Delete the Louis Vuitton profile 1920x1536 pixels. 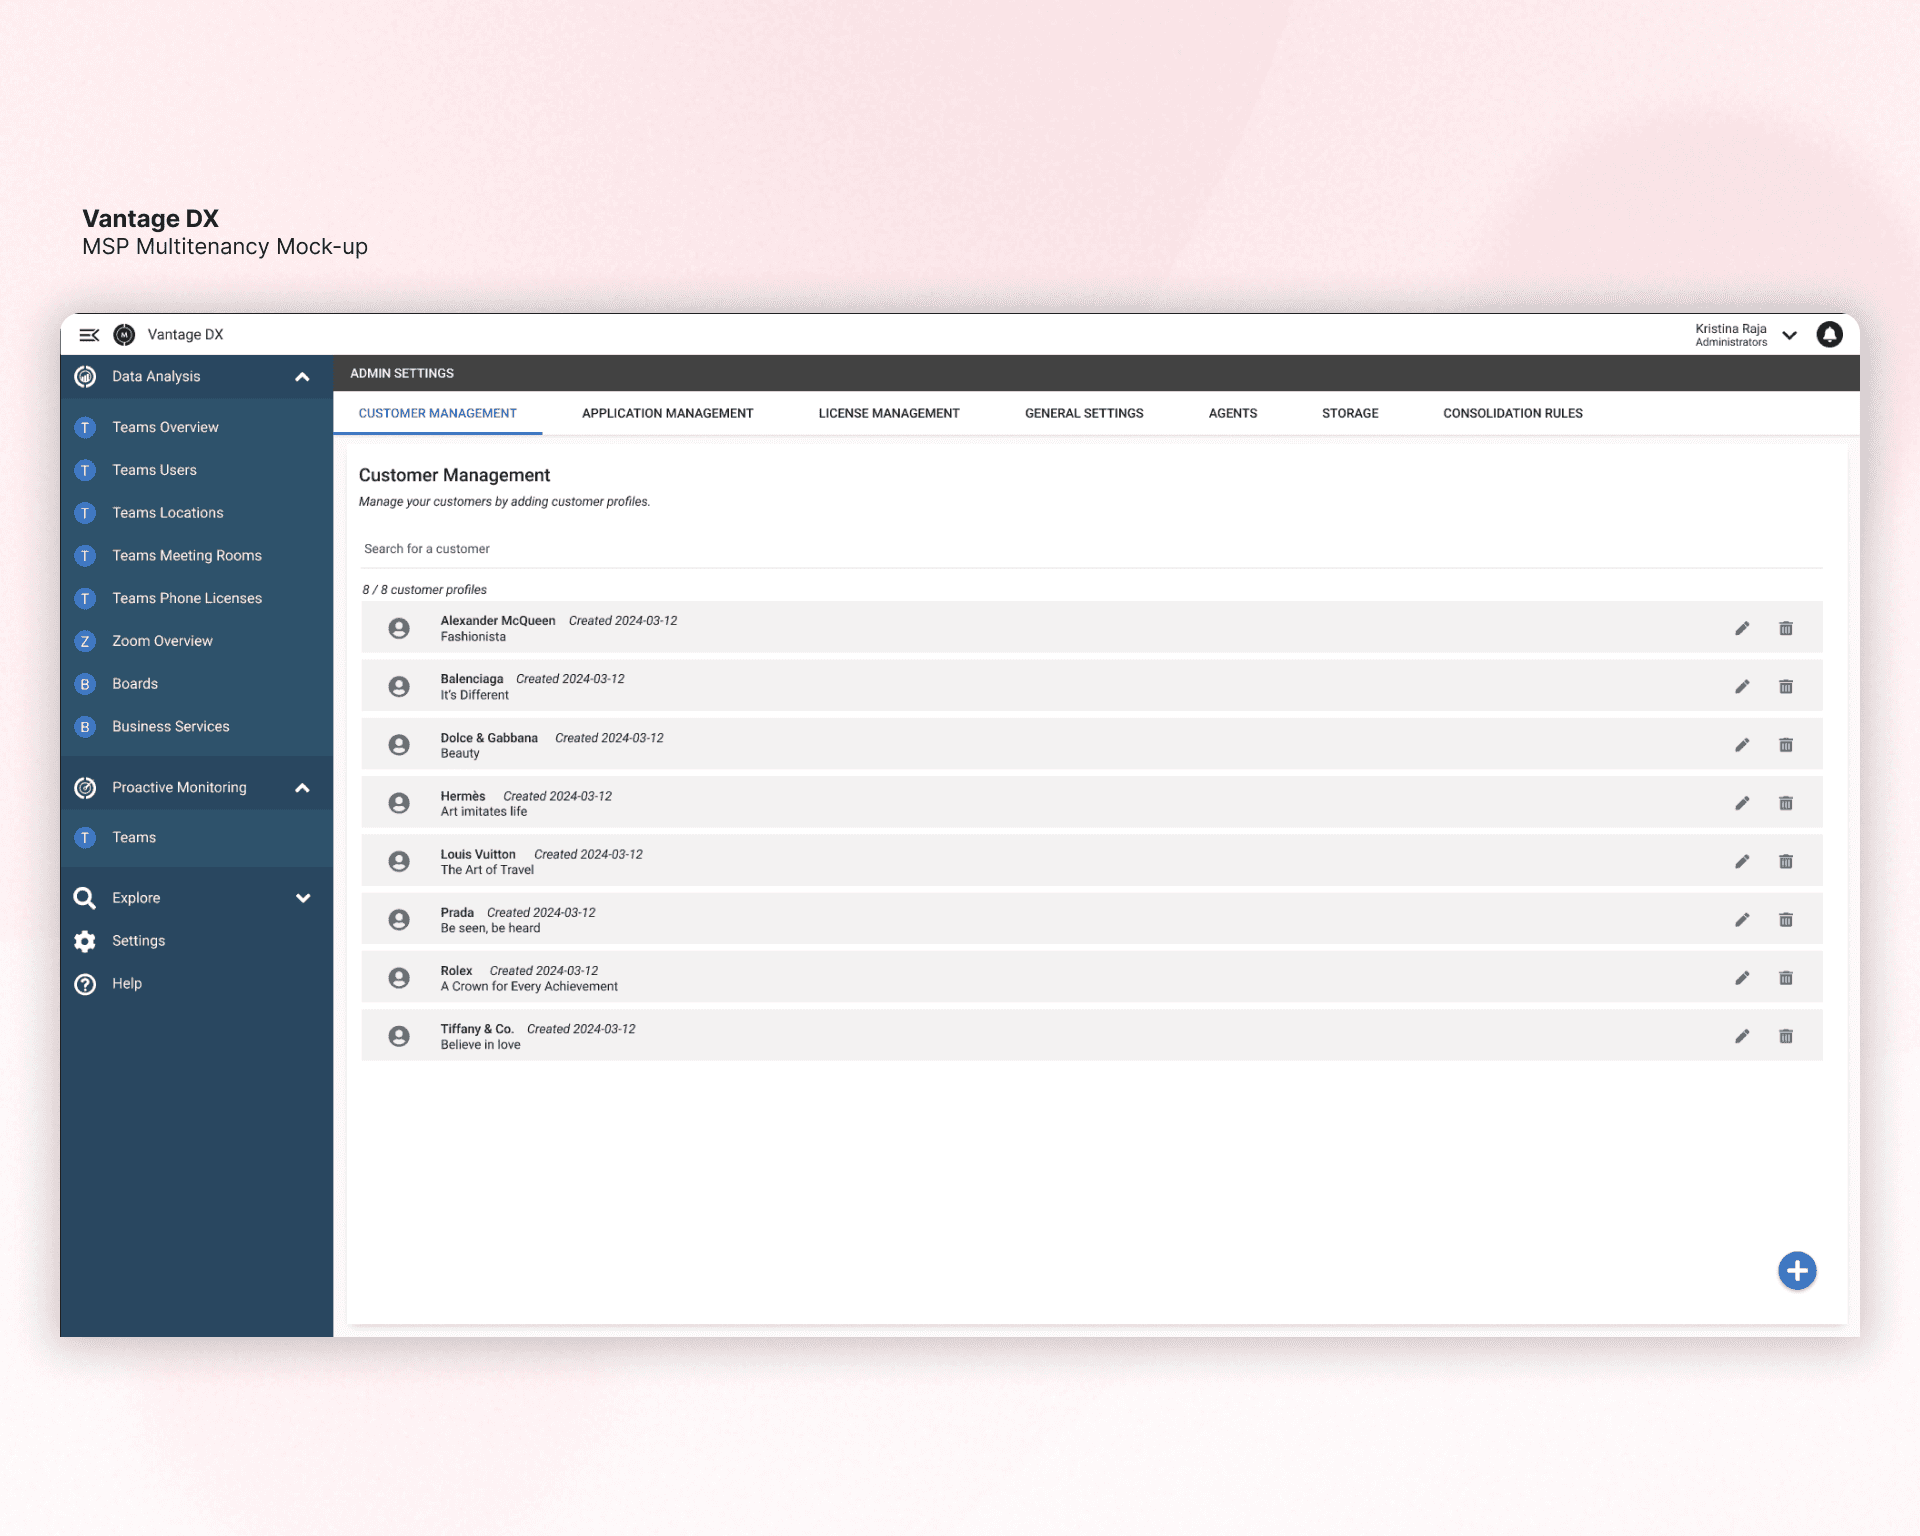pyautogui.click(x=1786, y=861)
